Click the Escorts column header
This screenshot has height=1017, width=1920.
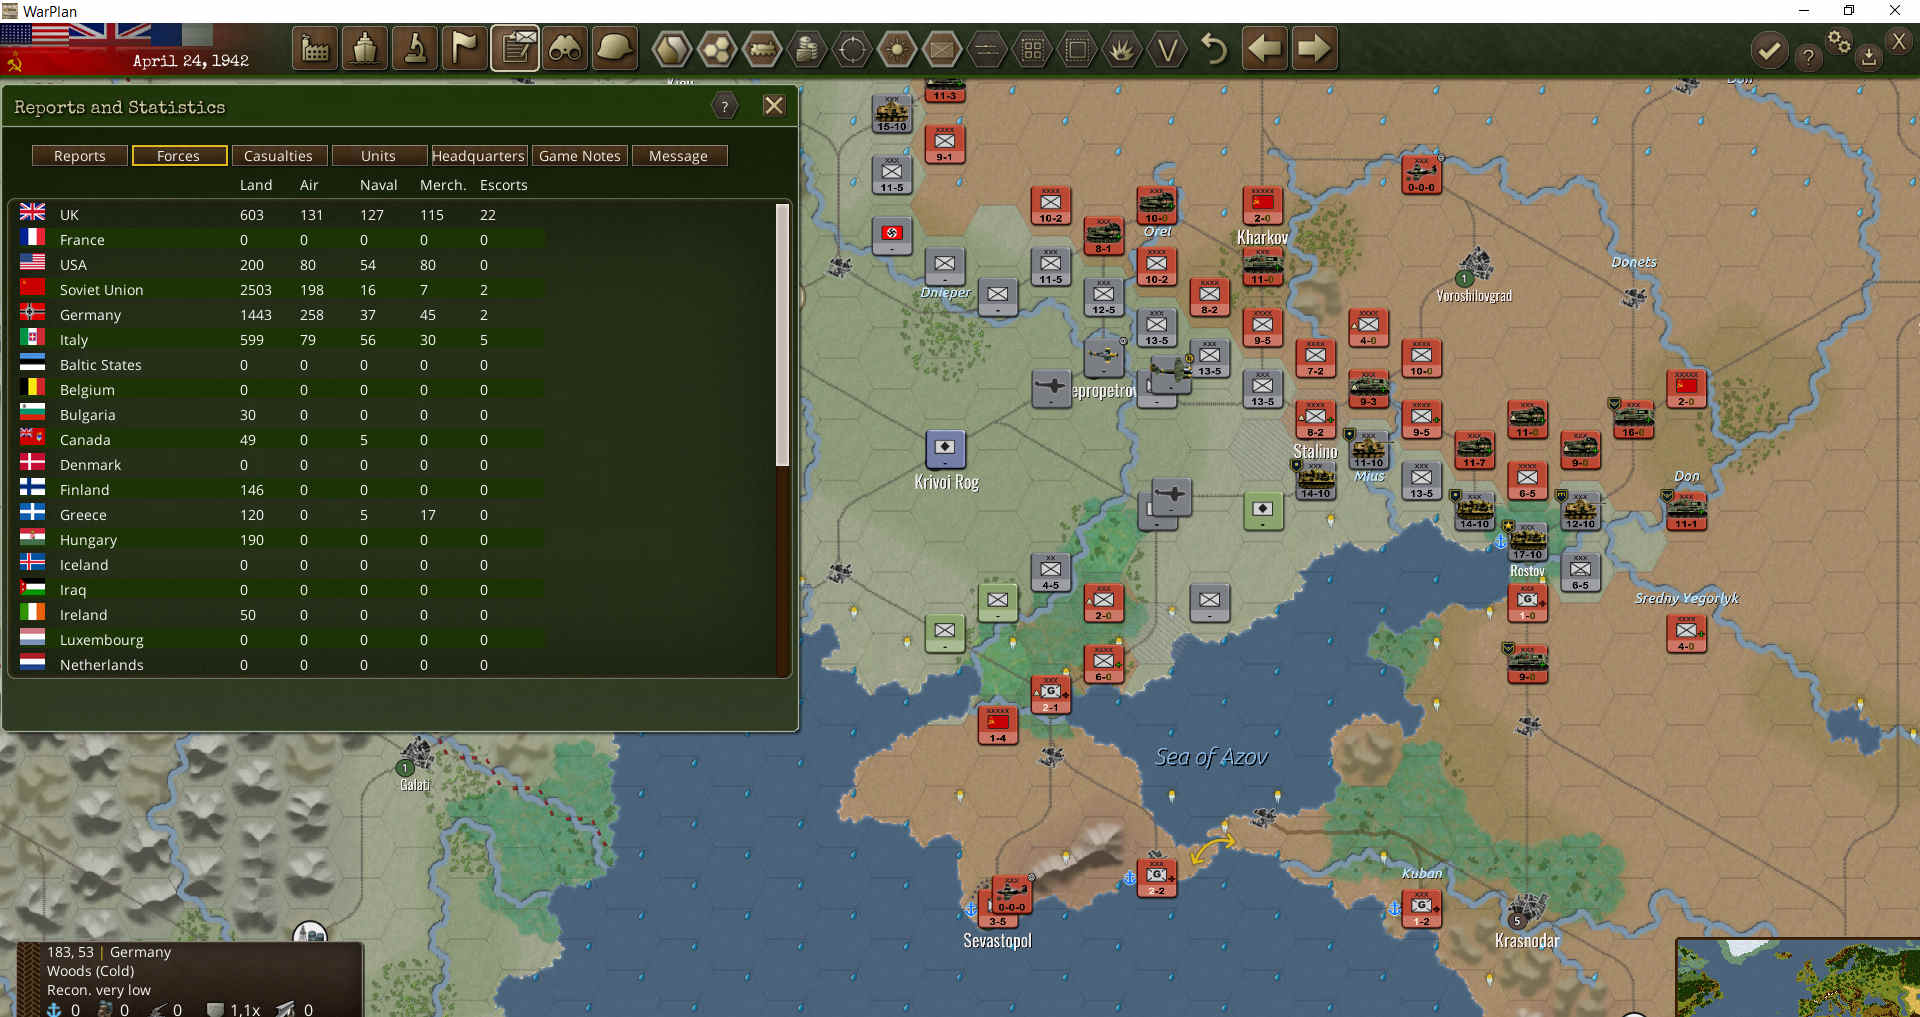(x=503, y=185)
